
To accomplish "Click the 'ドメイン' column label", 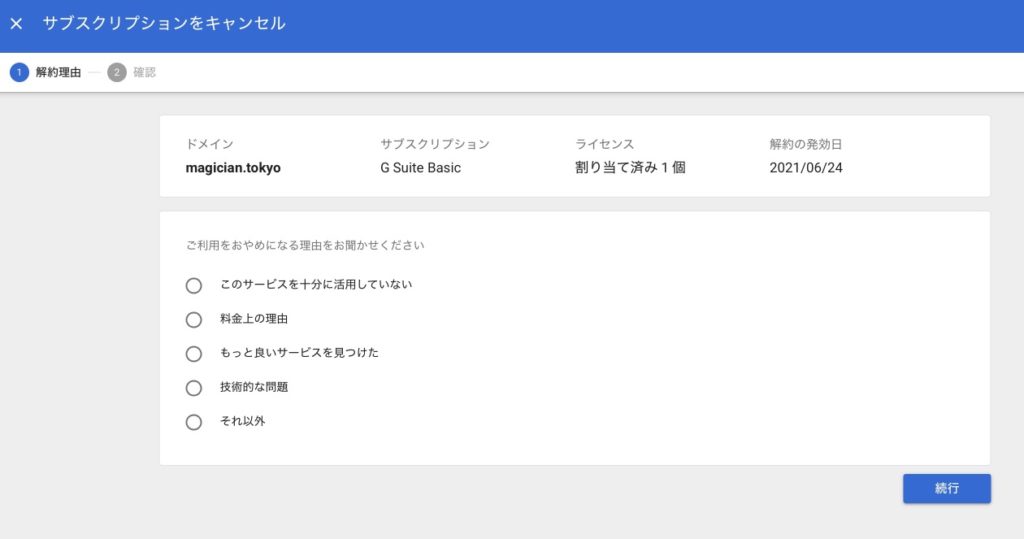I will coord(209,144).
